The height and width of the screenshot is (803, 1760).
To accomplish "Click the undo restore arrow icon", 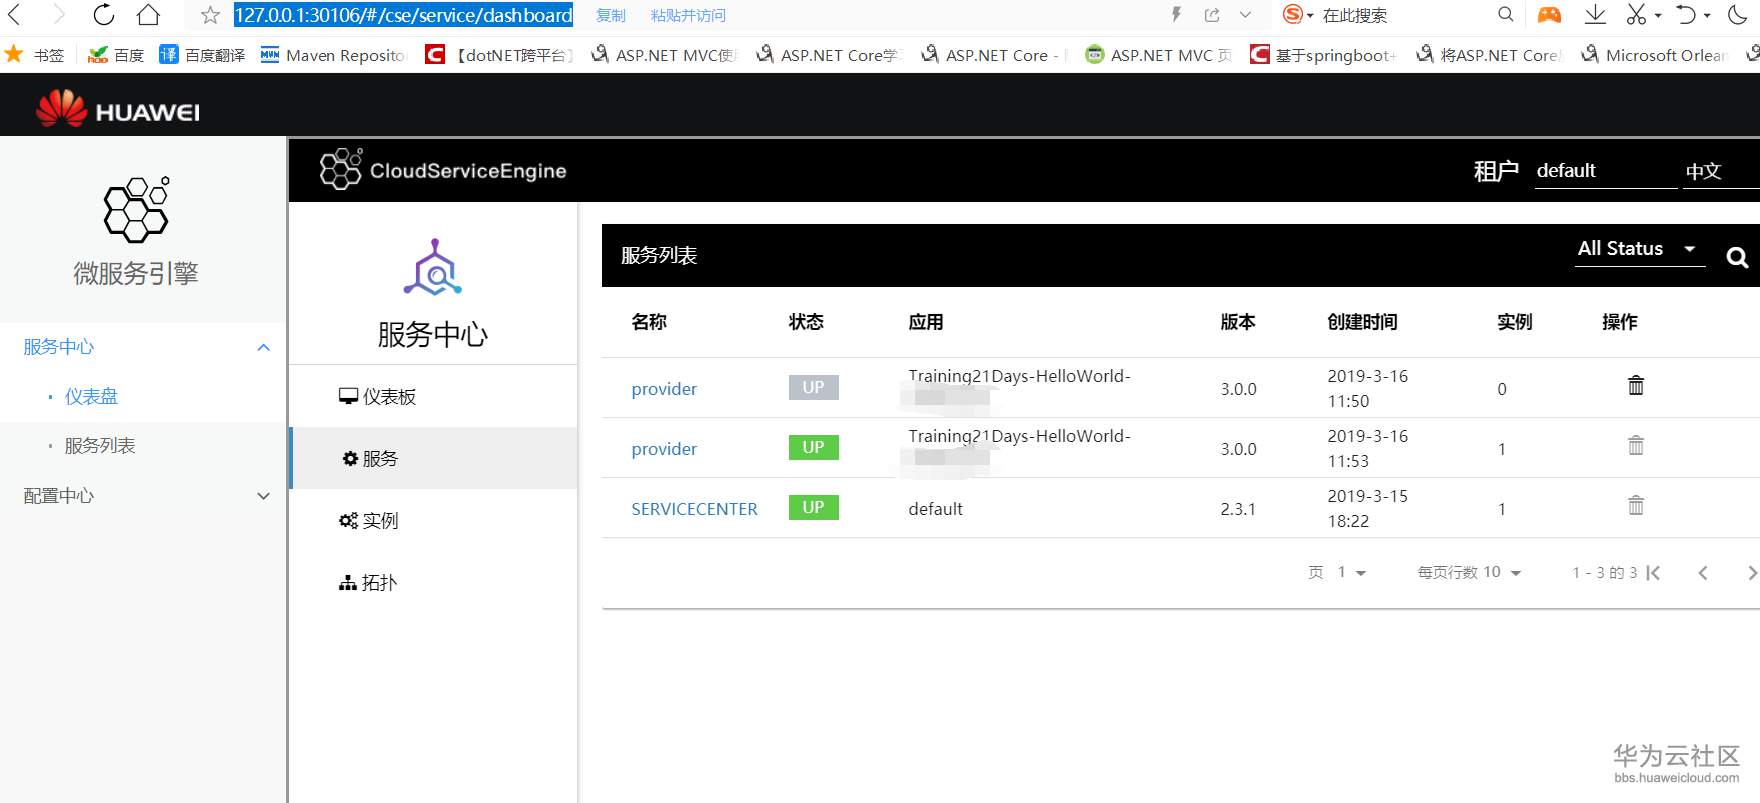I will pyautogui.click(x=1687, y=15).
